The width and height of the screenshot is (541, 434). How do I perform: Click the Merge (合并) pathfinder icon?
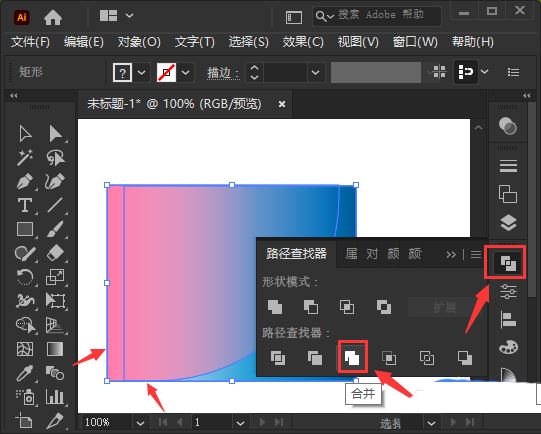point(352,358)
